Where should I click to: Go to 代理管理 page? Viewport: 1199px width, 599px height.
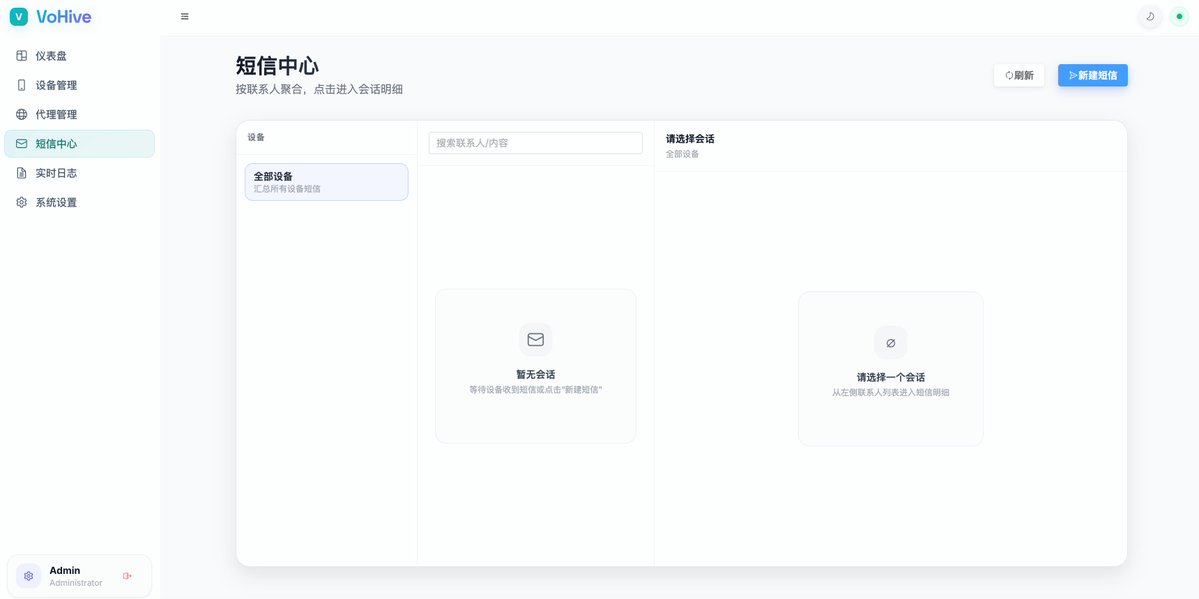coord(80,115)
